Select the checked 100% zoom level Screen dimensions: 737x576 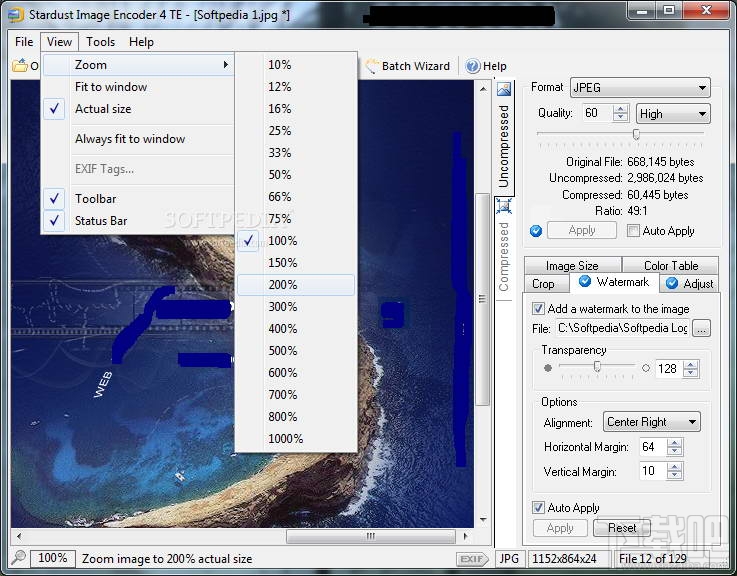click(296, 241)
